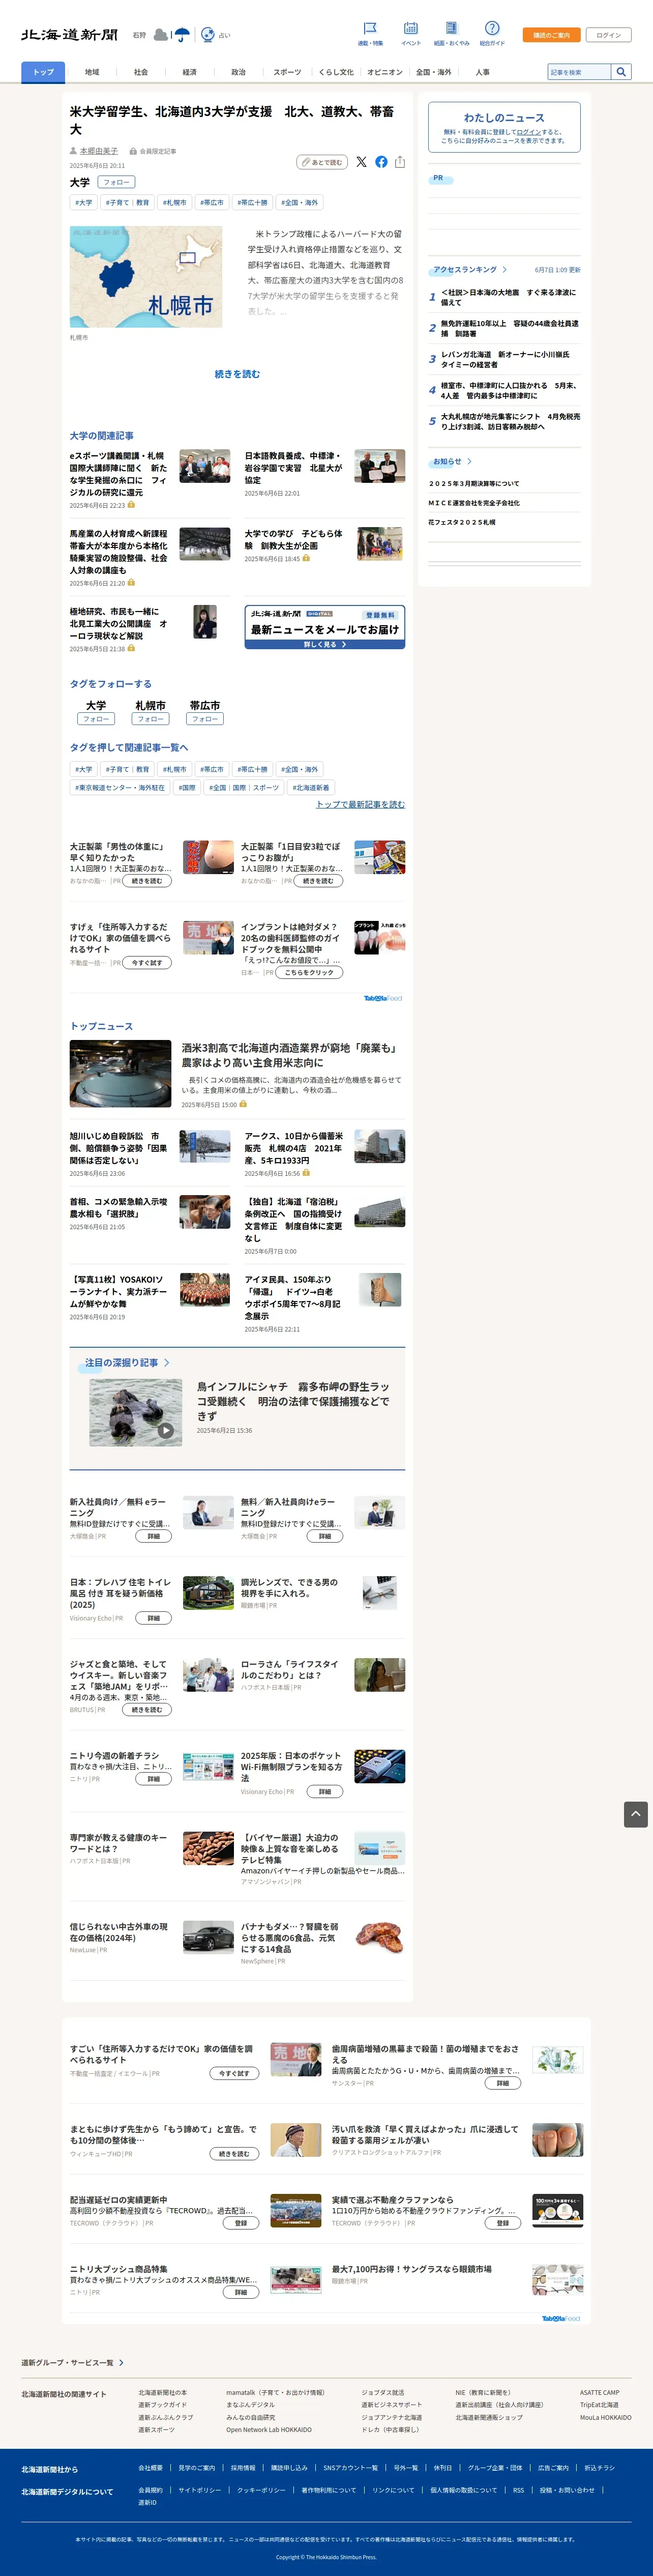Open YOSAKOIソーラン photo thumbnail
Screen dimensions: 653x2576
pos(205,1290)
